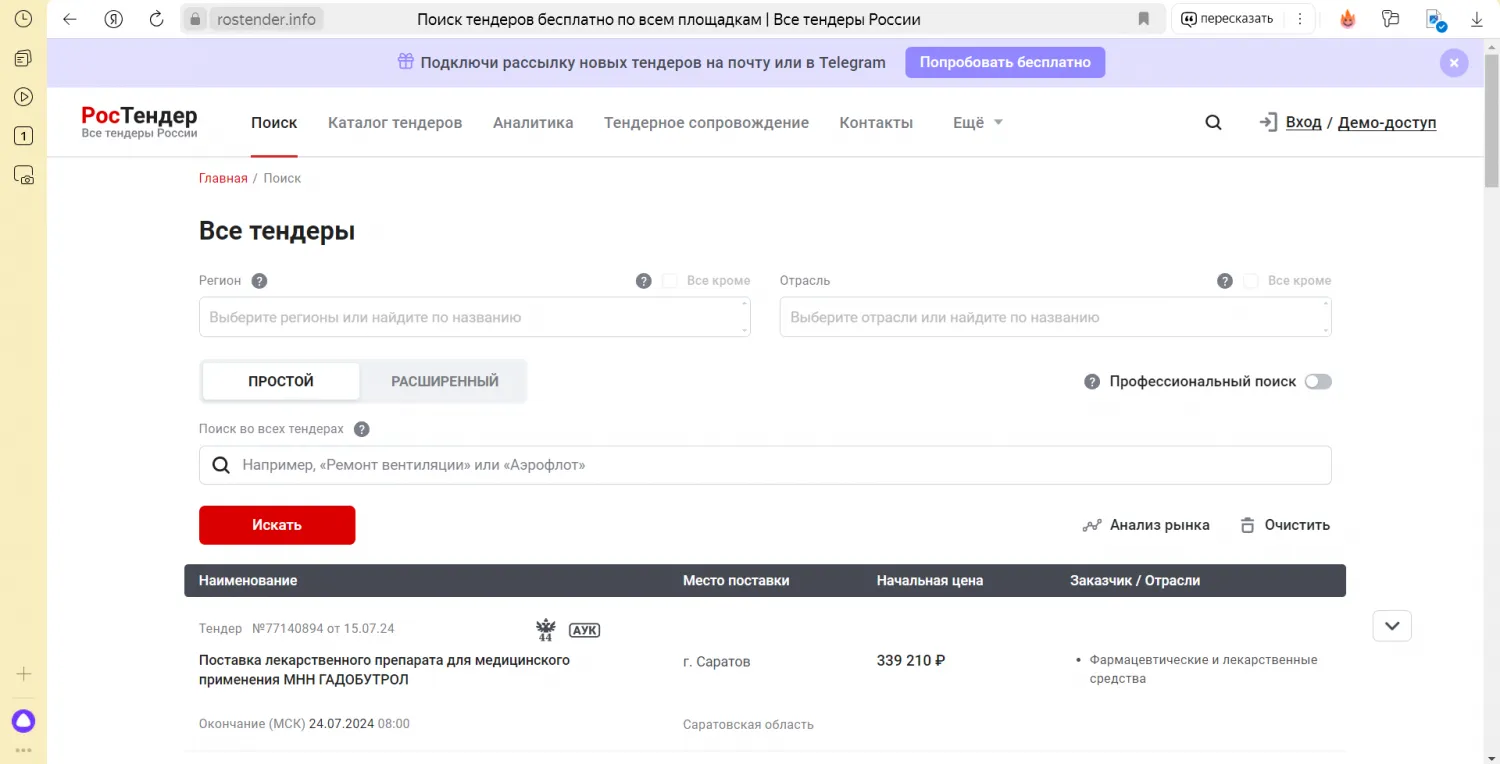The image size is (1500, 764).
Task: Open Каталог тендеров menu item
Action: 395,123
